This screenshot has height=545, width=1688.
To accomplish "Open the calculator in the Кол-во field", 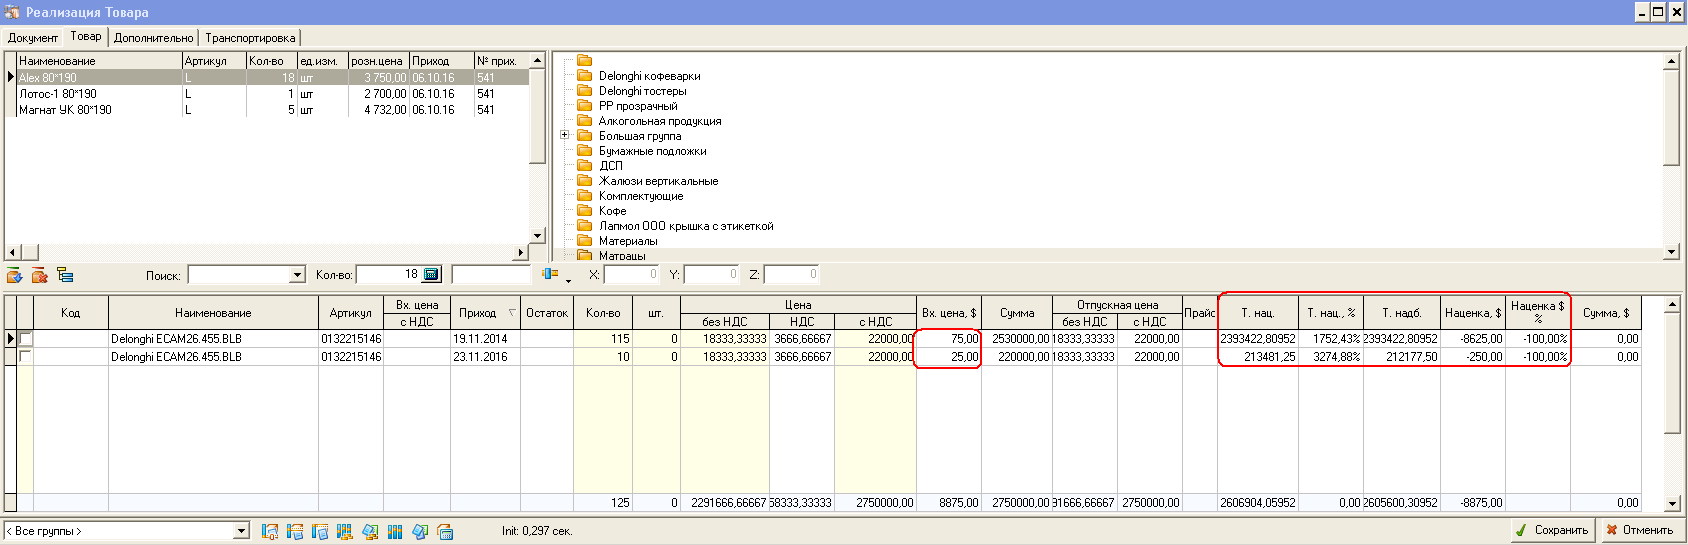I will 431,274.
